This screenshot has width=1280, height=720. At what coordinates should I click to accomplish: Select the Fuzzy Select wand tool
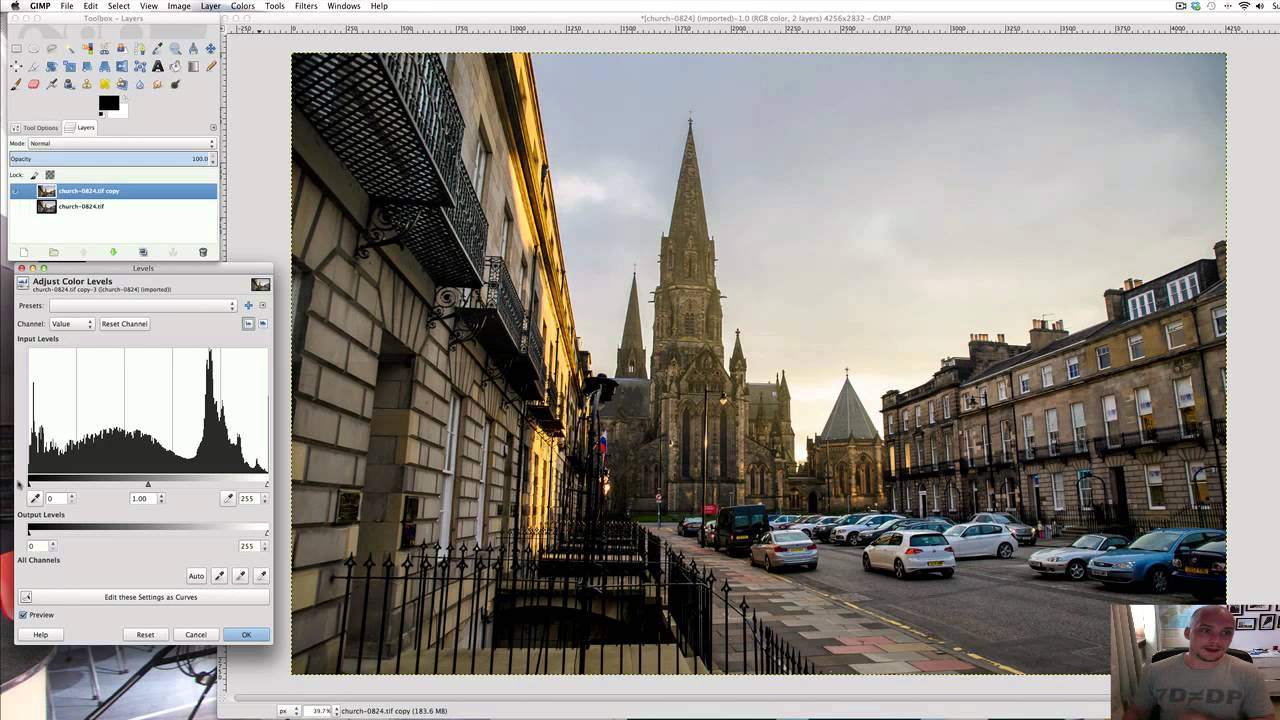(70, 48)
